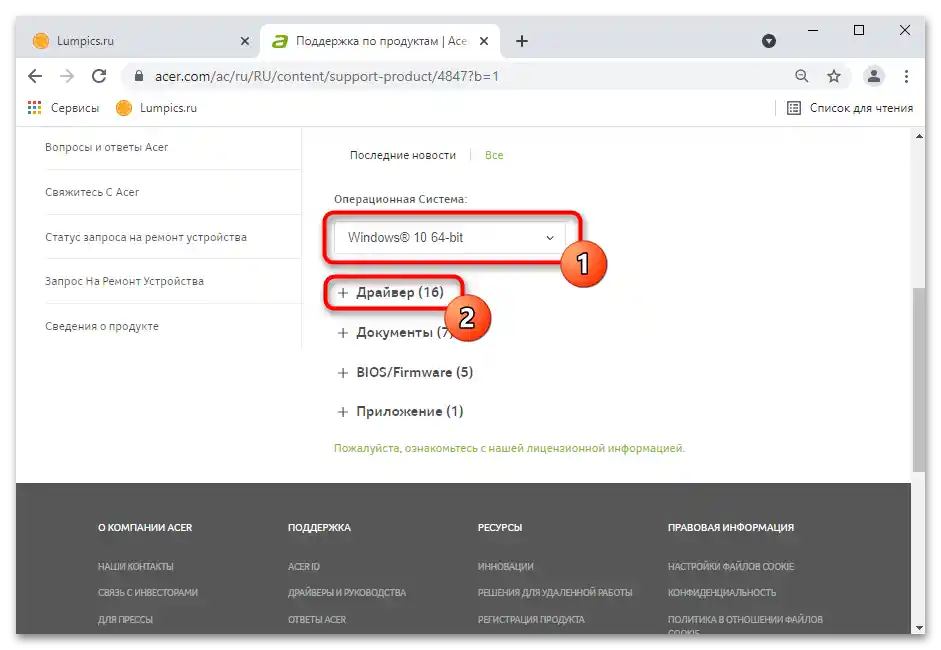The height and width of the screenshot is (650, 941).
Task: Expand the Приложение (1) section
Action: 400,412
